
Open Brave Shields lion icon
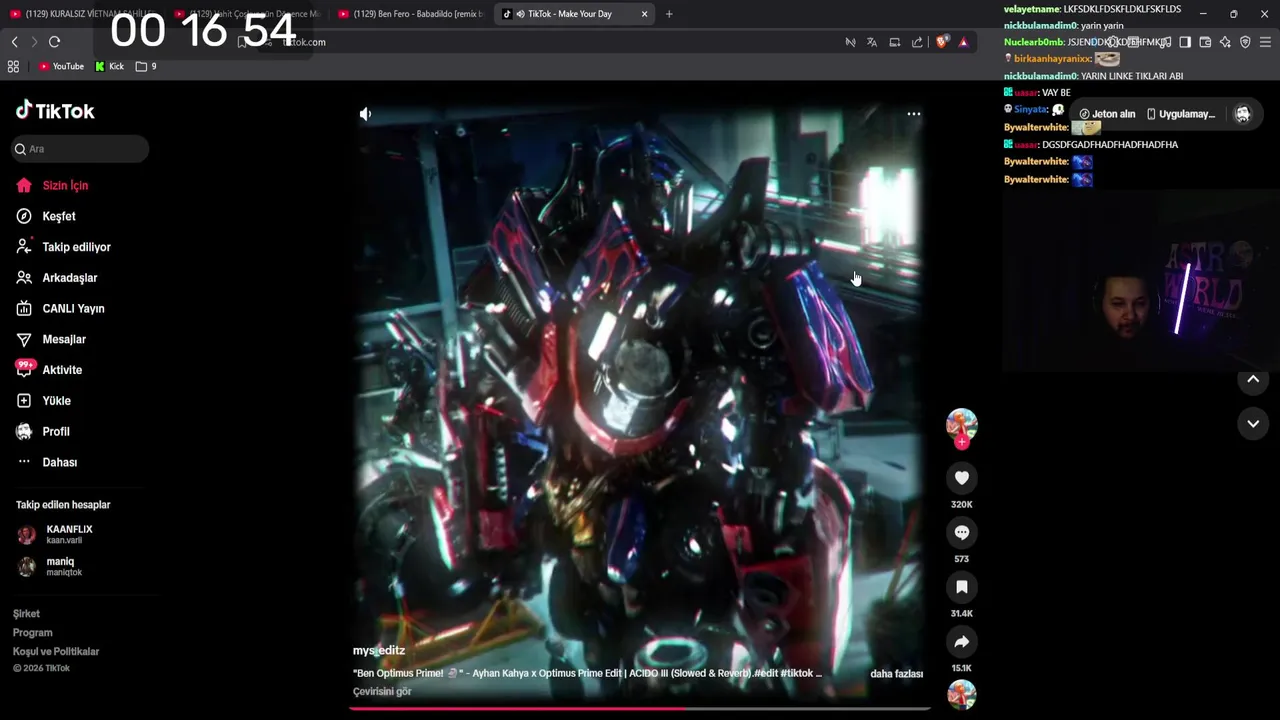(x=942, y=42)
